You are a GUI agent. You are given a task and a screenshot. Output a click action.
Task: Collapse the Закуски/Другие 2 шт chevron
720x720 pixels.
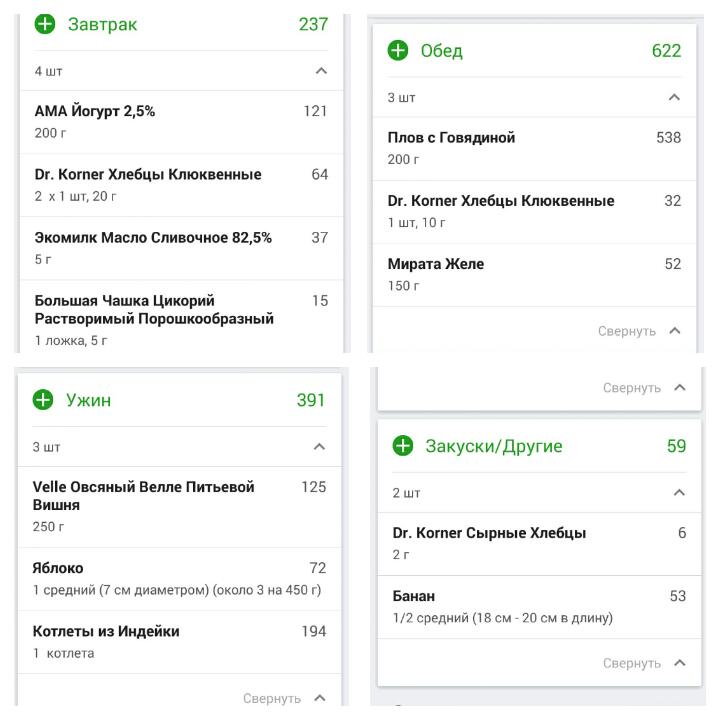pos(679,493)
